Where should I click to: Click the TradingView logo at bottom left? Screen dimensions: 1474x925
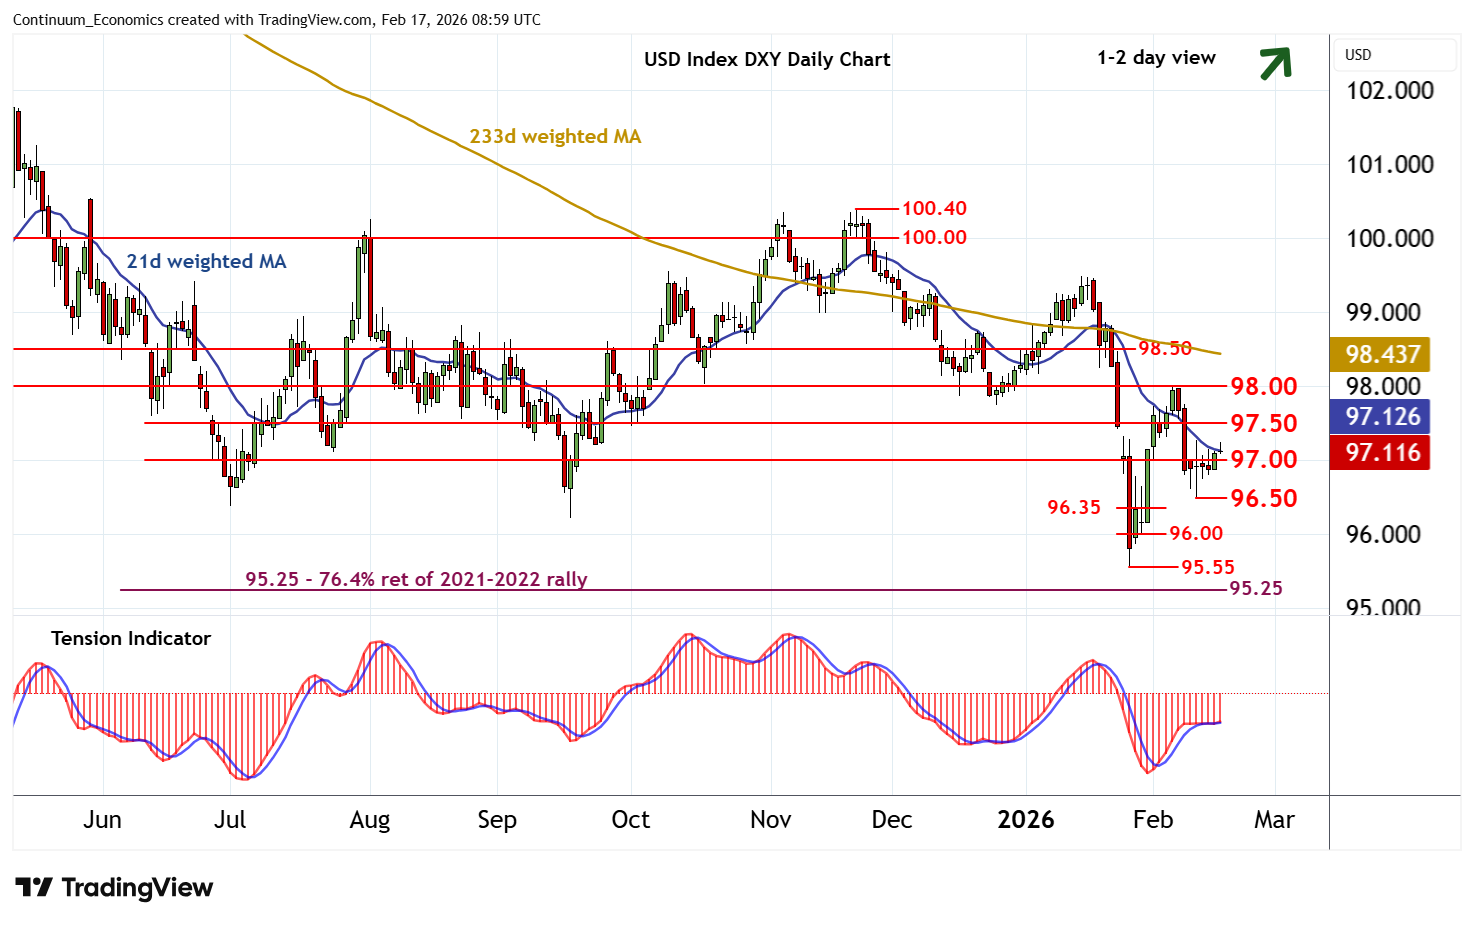[x=114, y=888]
